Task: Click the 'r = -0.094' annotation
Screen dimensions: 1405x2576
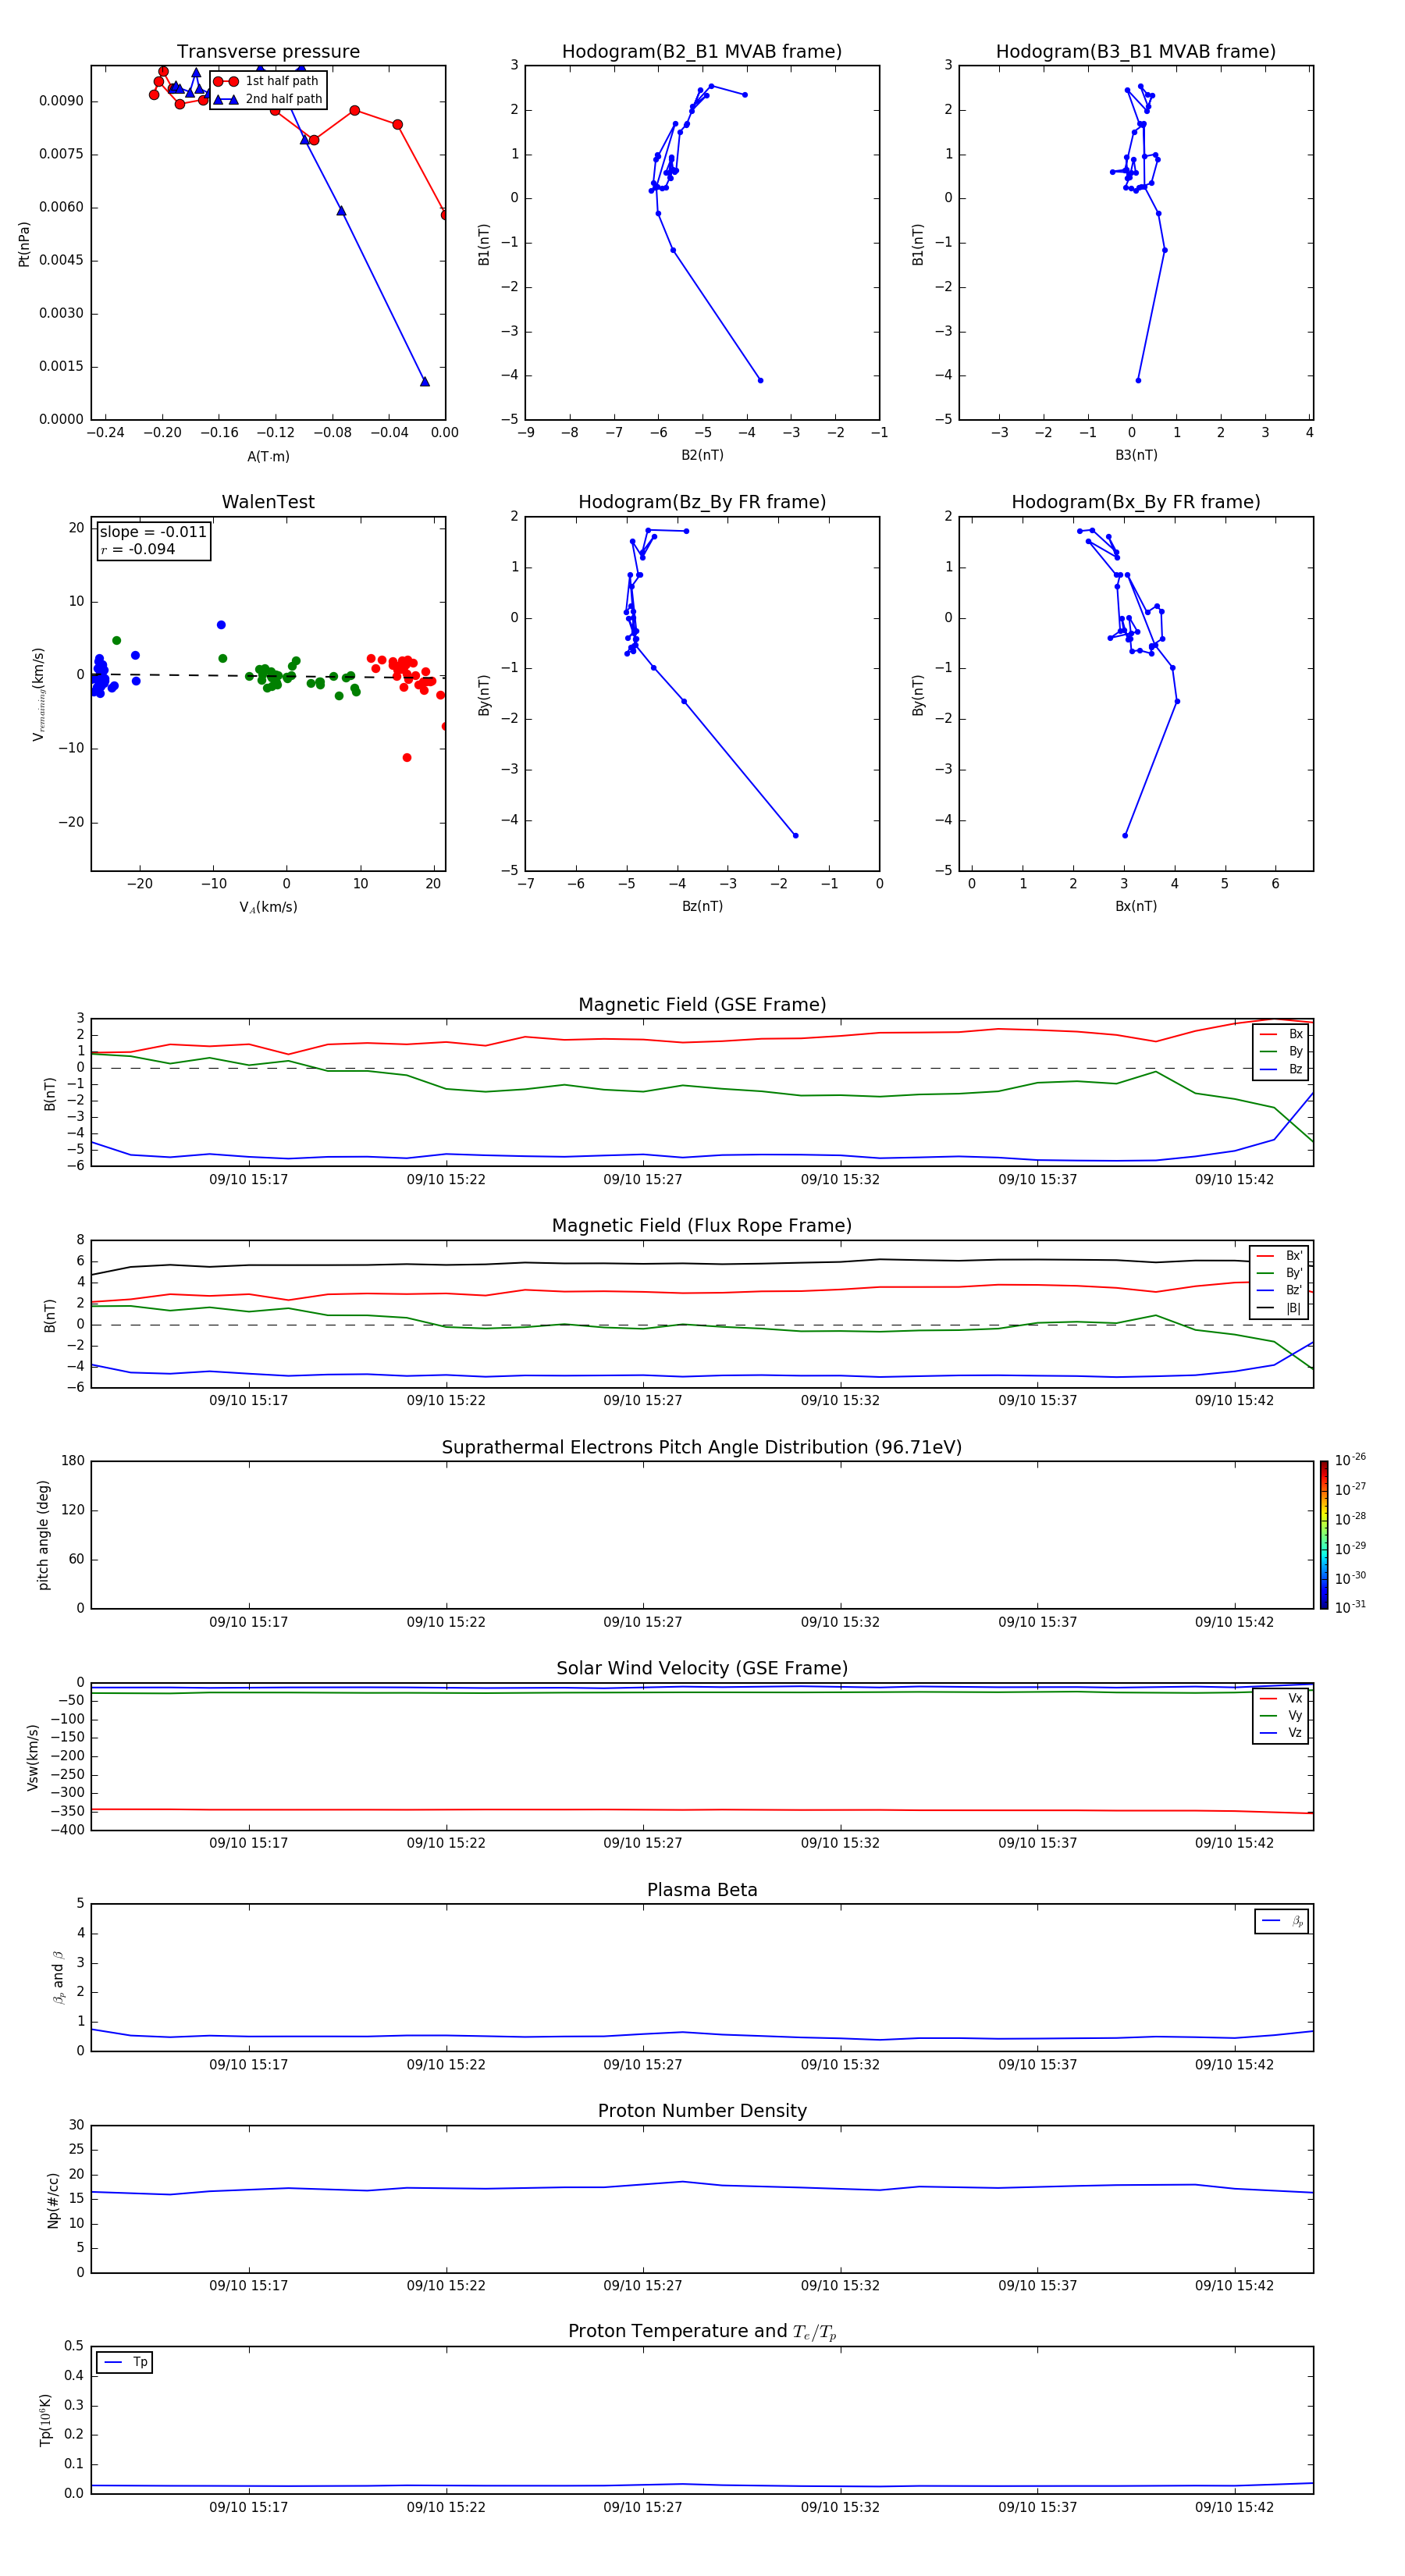Action: (138, 549)
